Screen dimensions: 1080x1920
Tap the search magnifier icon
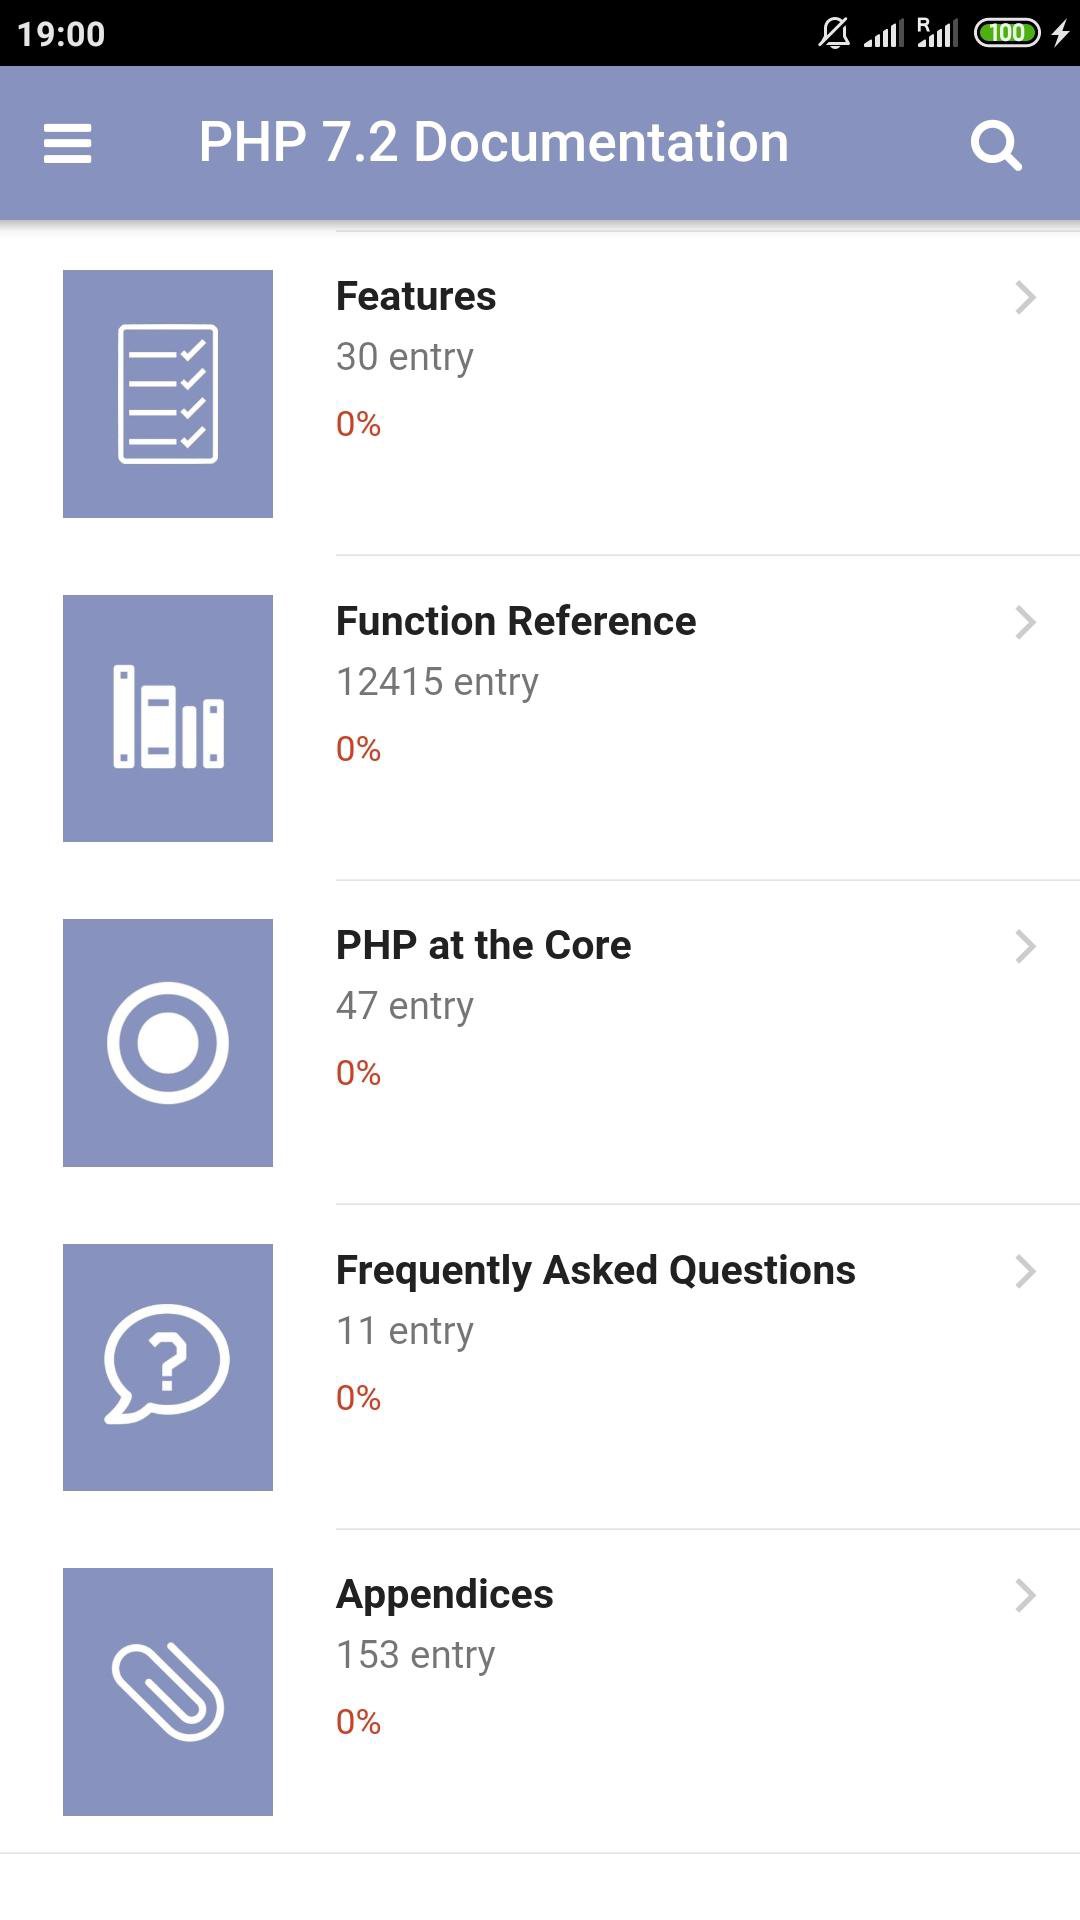click(995, 145)
